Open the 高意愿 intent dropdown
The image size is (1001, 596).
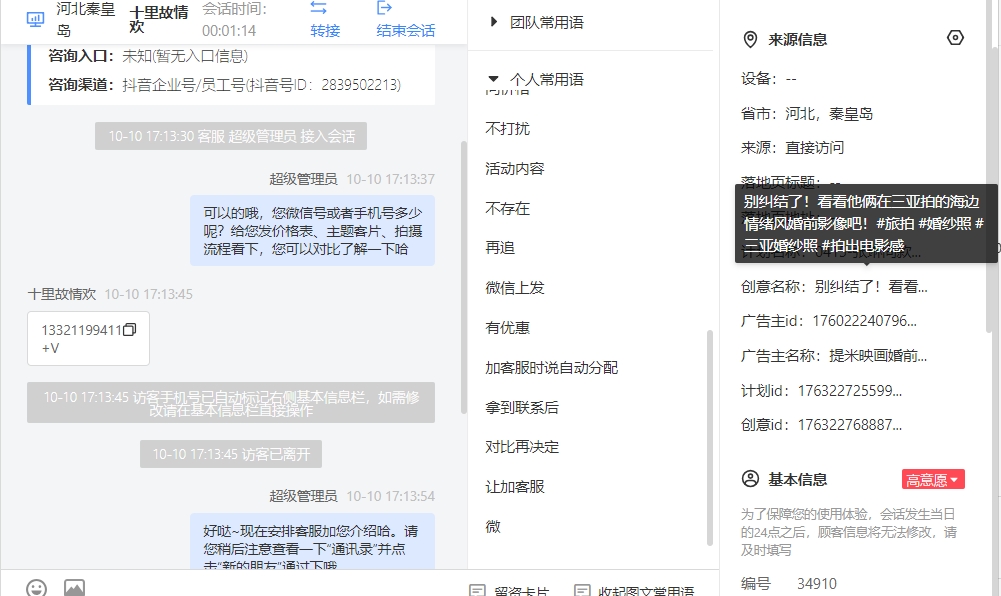933,479
